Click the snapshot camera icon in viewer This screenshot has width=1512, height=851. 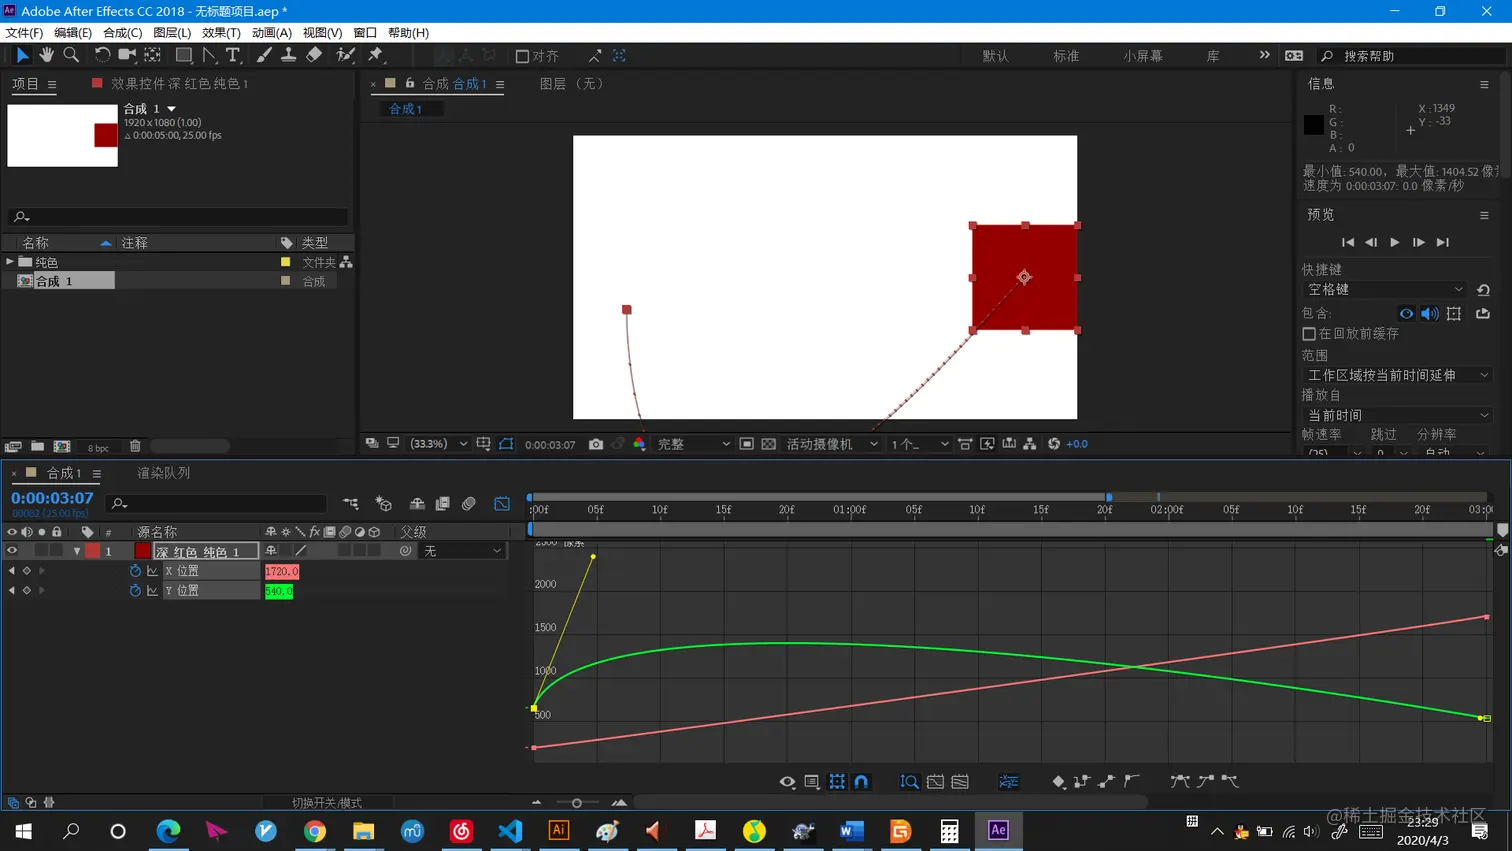[596, 444]
